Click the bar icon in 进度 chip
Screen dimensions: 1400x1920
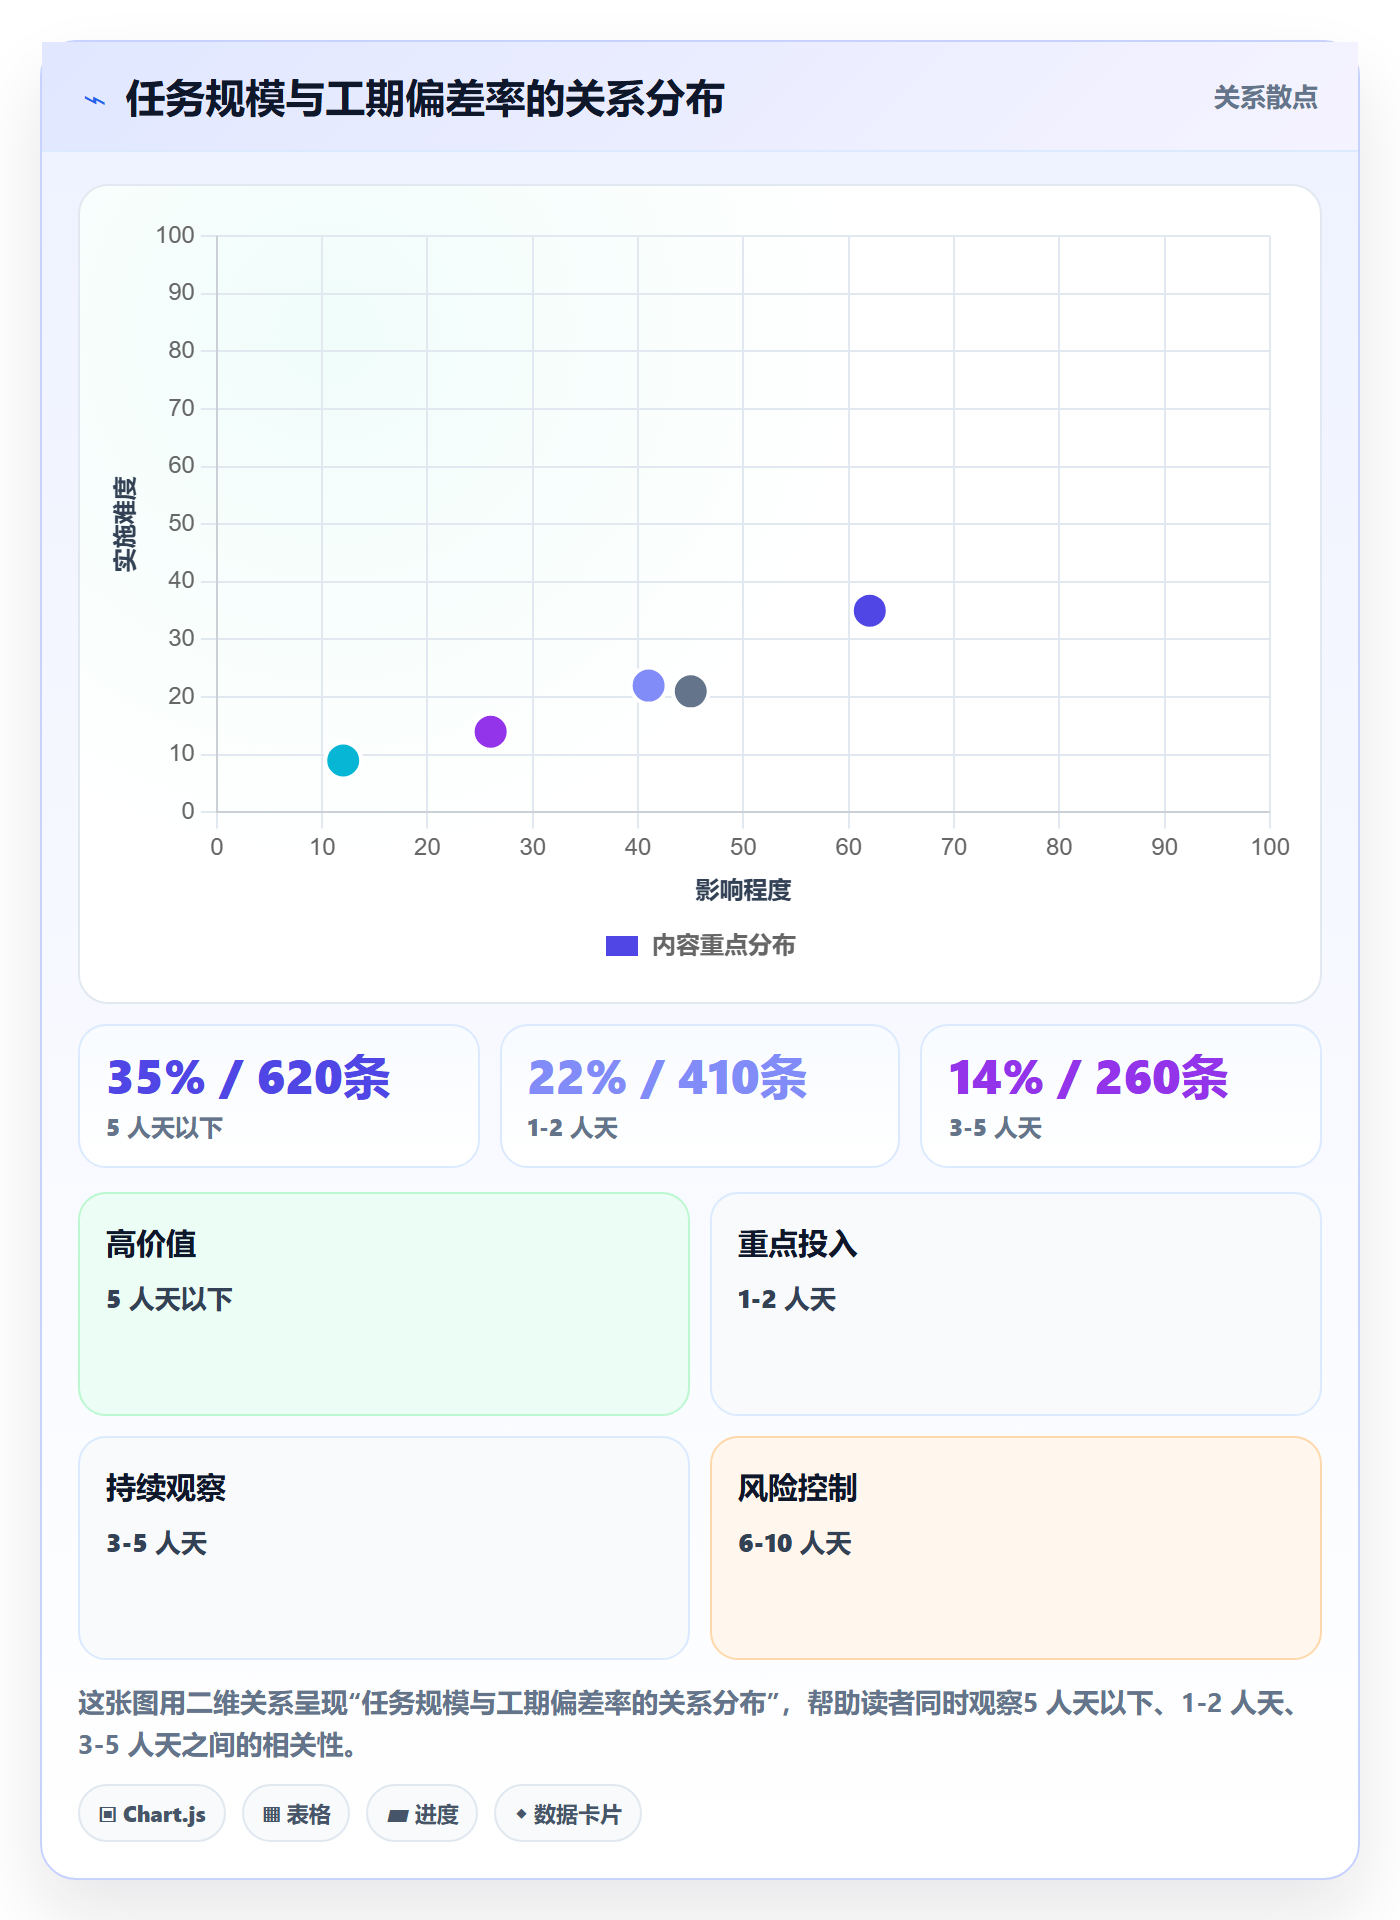tap(398, 1816)
